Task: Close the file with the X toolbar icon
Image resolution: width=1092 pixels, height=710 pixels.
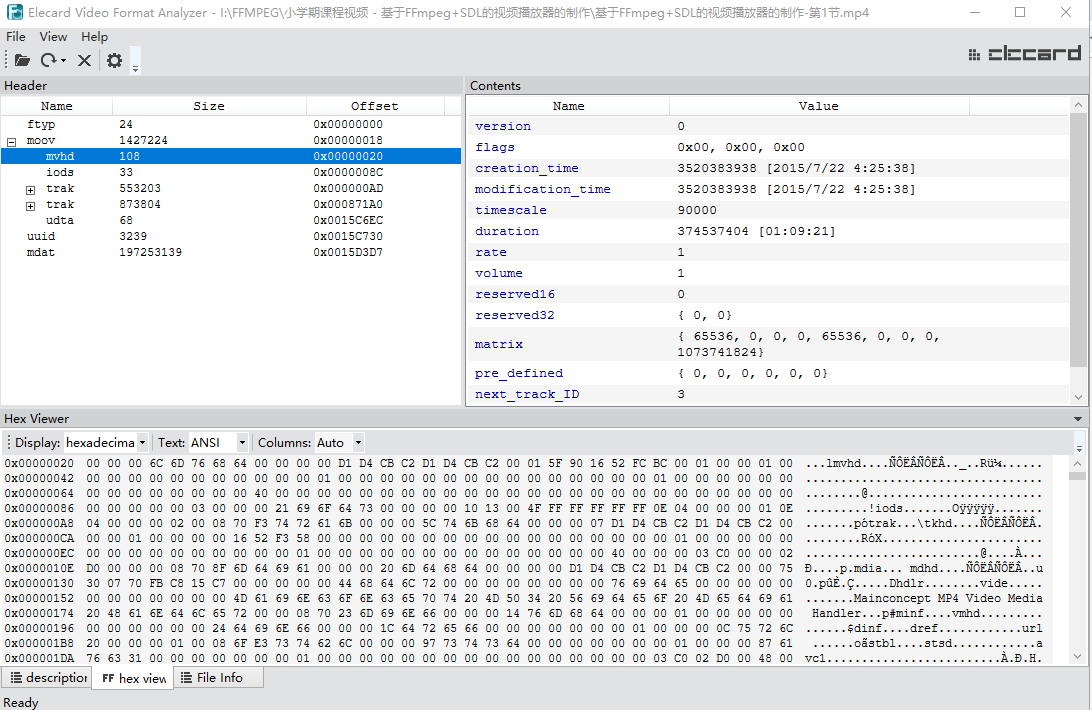Action: click(84, 61)
